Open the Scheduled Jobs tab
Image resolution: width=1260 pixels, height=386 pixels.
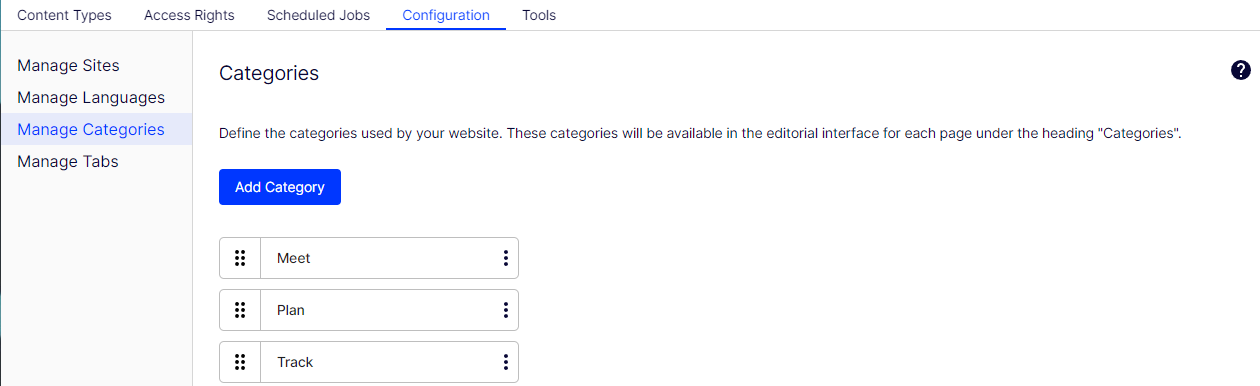tap(318, 15)
